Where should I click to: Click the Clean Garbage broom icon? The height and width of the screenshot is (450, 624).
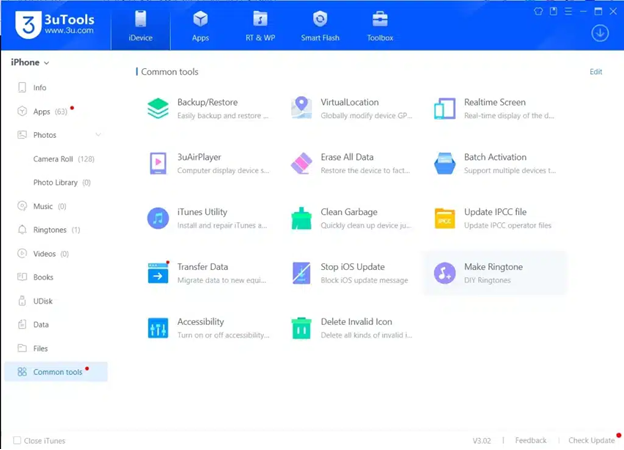(301, 218)
